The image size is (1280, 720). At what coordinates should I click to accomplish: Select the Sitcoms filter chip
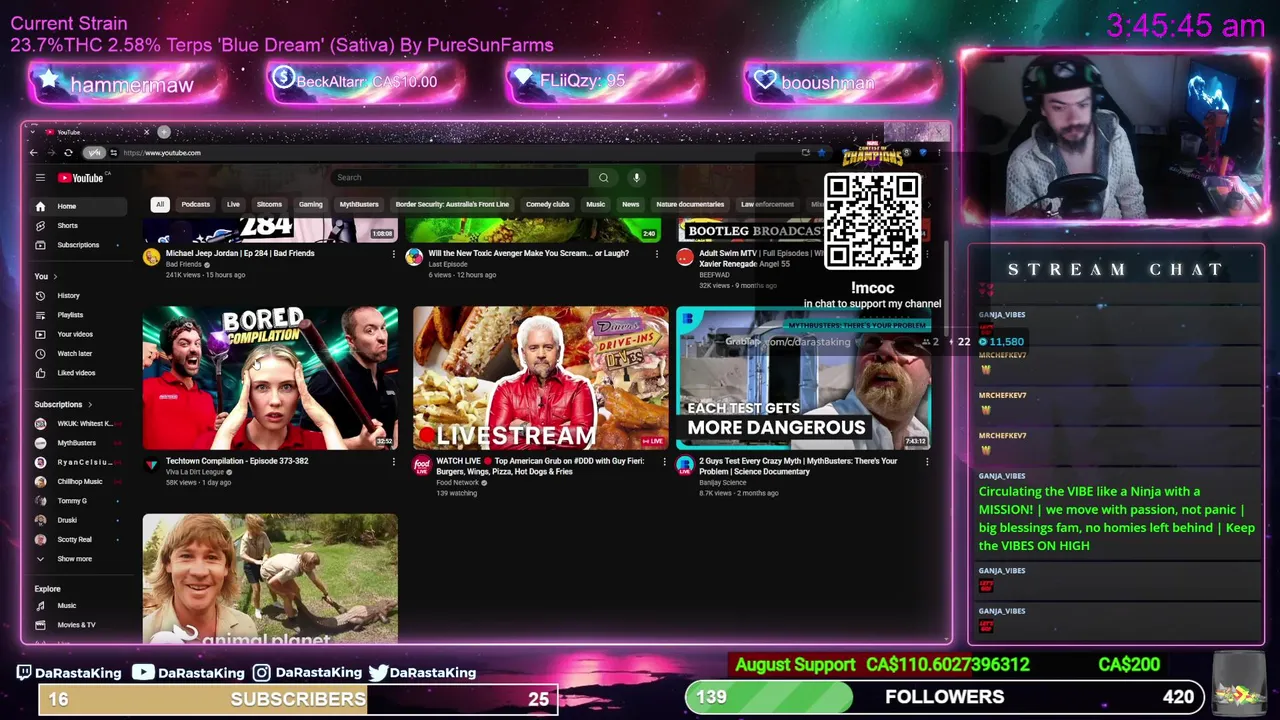(x=269, y=204)
